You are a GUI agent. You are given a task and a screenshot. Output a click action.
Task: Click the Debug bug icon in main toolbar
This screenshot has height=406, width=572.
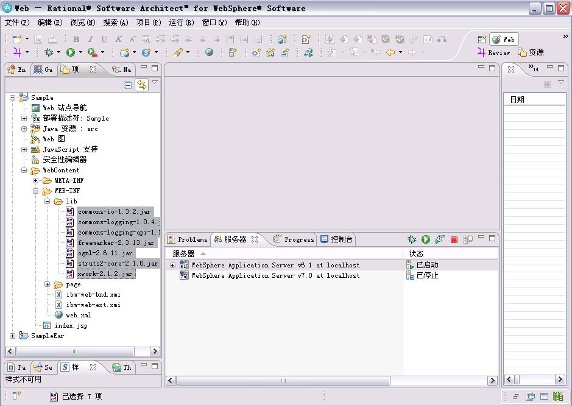(49, 53)
